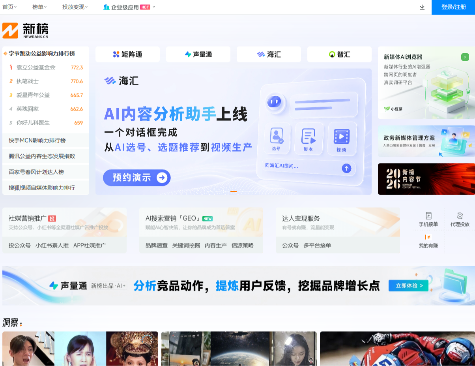Click the video film icon in the banner
Image resolution: width=475 pixels, height=366 pixels.
(341, 136)
